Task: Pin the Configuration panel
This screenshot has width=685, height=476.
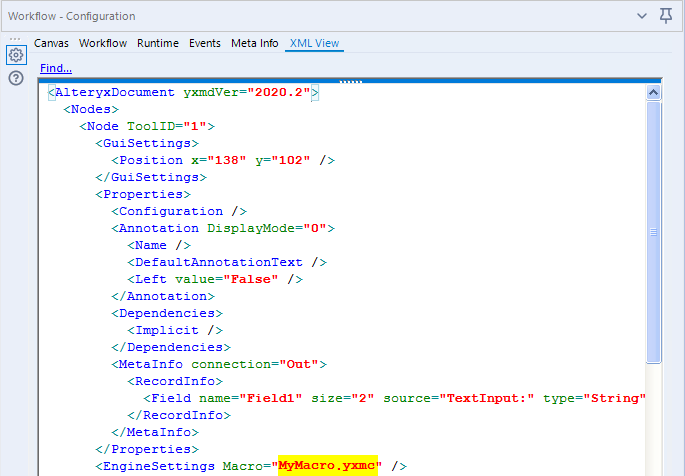Action: tap(666, 16)
